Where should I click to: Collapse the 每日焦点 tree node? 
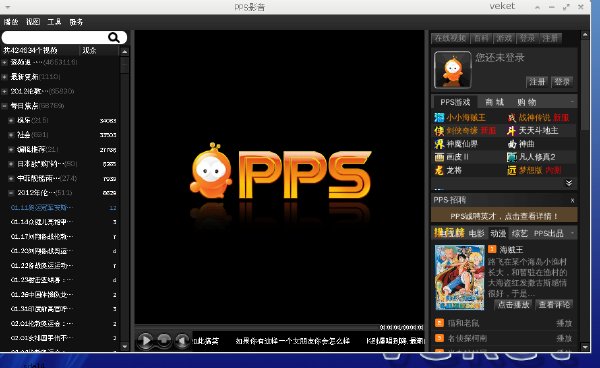click(5, 106)
